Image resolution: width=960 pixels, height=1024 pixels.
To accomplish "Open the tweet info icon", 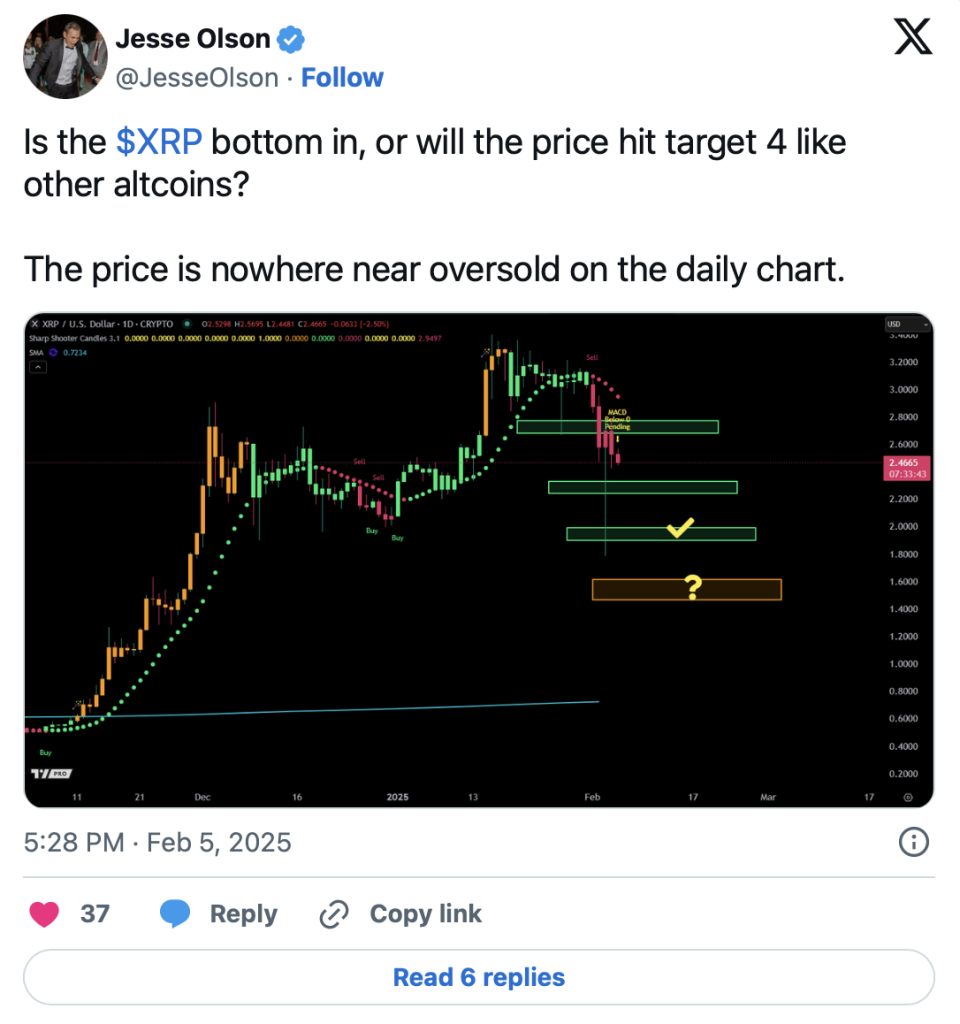I will (x=913, y=843).
